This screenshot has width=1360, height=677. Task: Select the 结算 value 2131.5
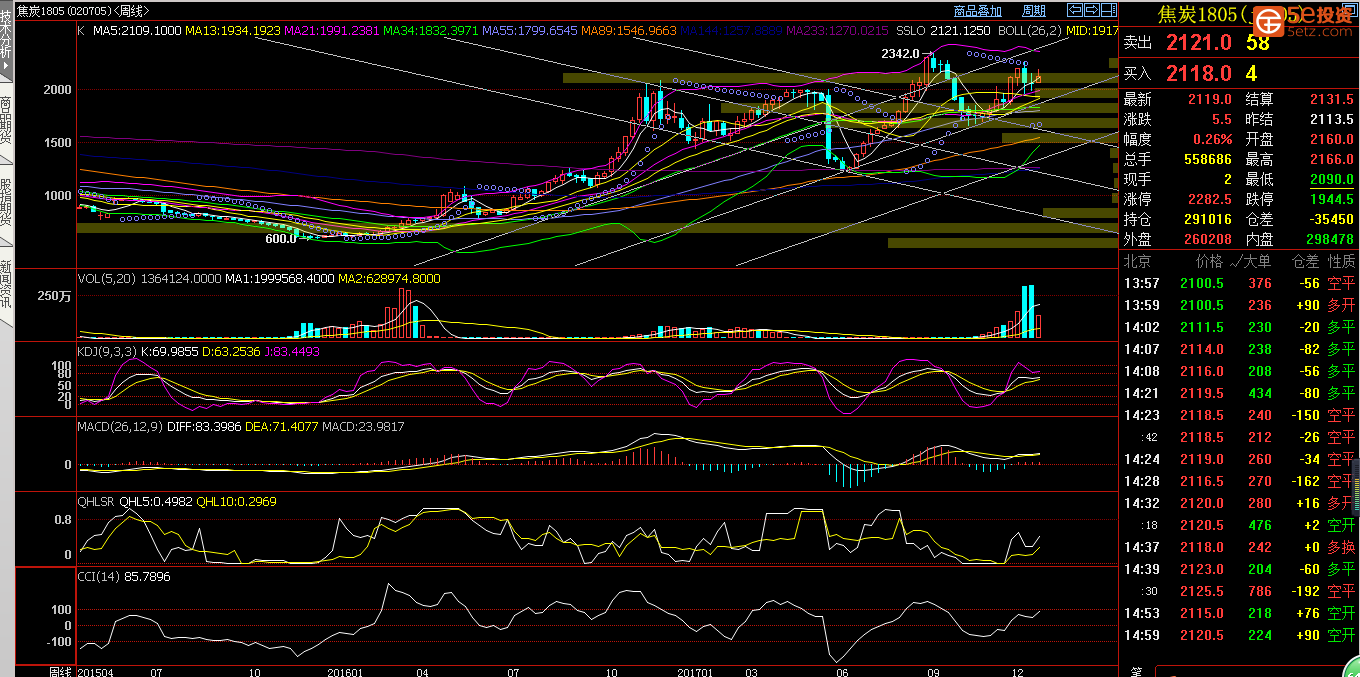click(x=1331, y=99)
